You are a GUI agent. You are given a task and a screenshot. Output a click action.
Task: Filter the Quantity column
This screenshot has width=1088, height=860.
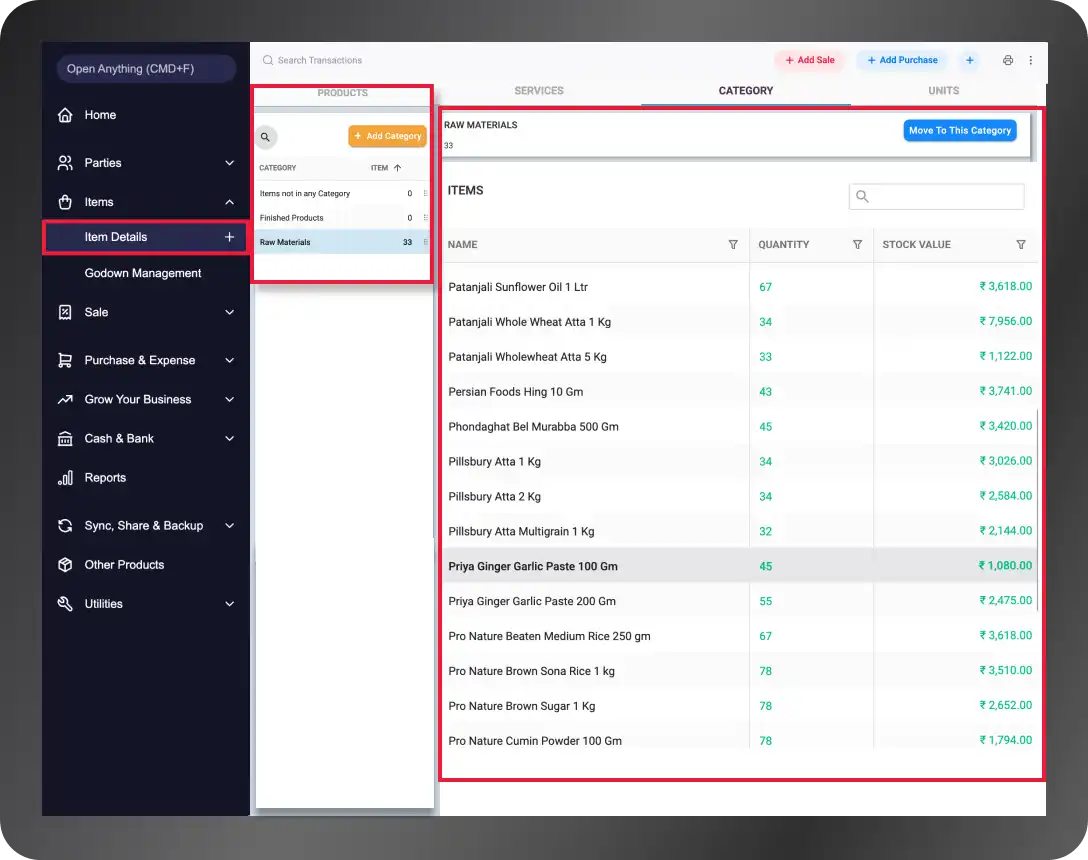tap(858, 245)
